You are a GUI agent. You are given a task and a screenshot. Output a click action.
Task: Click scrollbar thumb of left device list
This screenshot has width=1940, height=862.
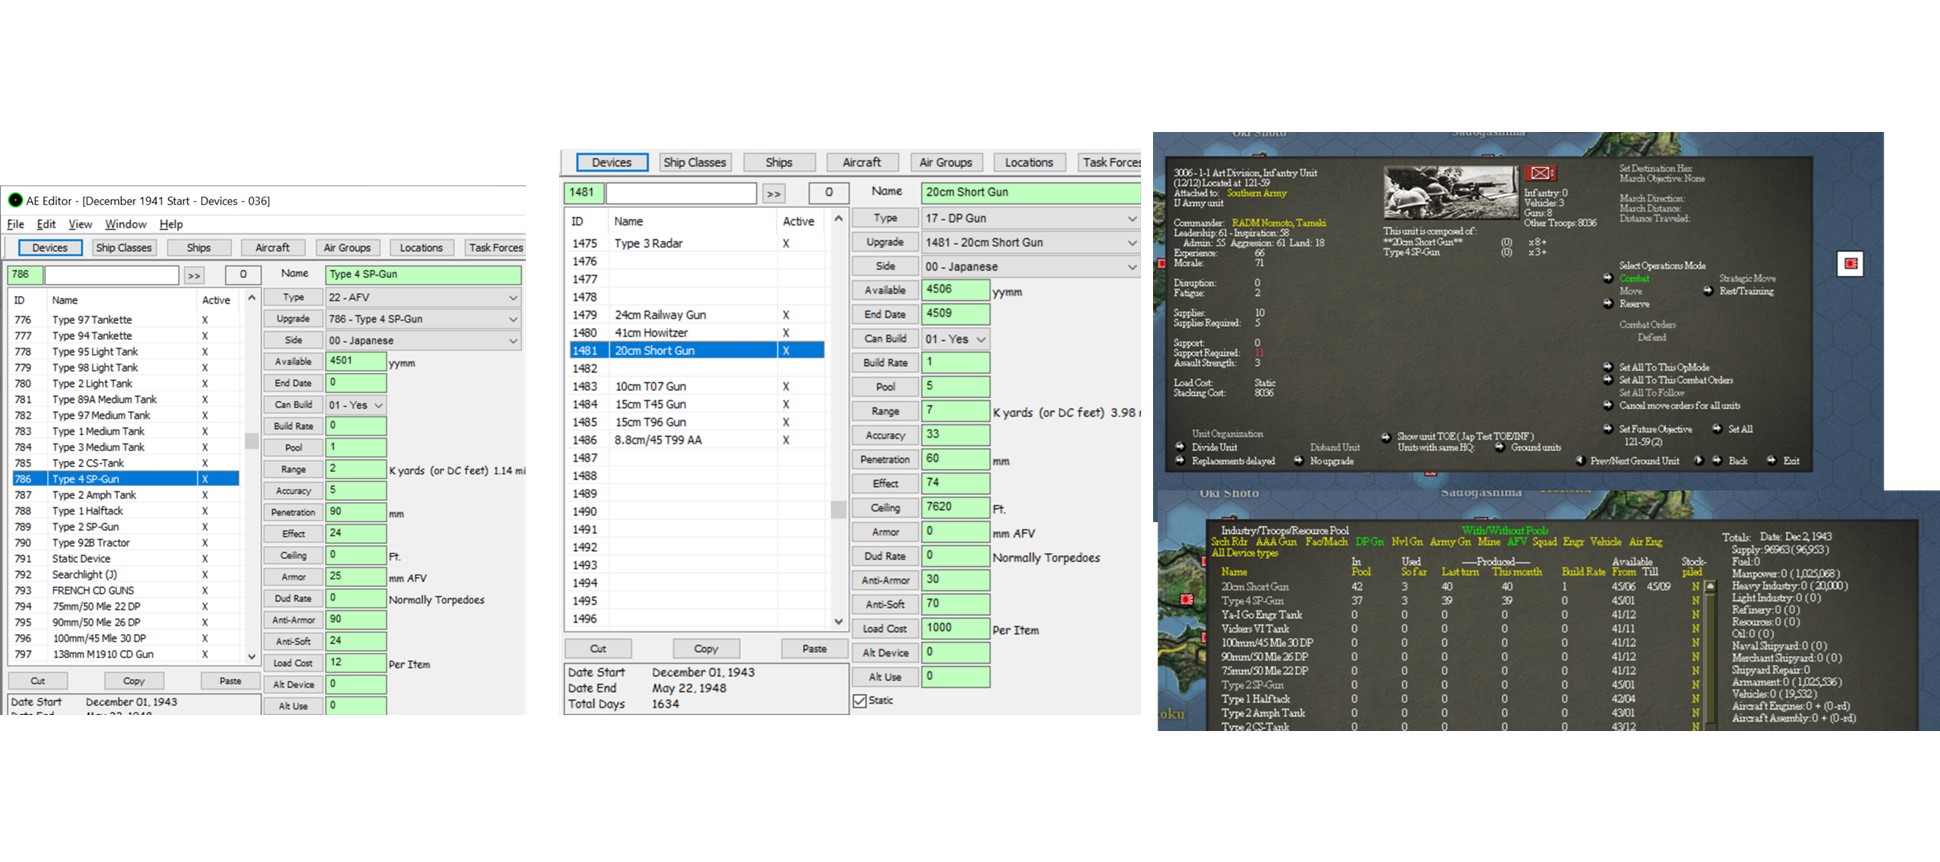point(251,441)
